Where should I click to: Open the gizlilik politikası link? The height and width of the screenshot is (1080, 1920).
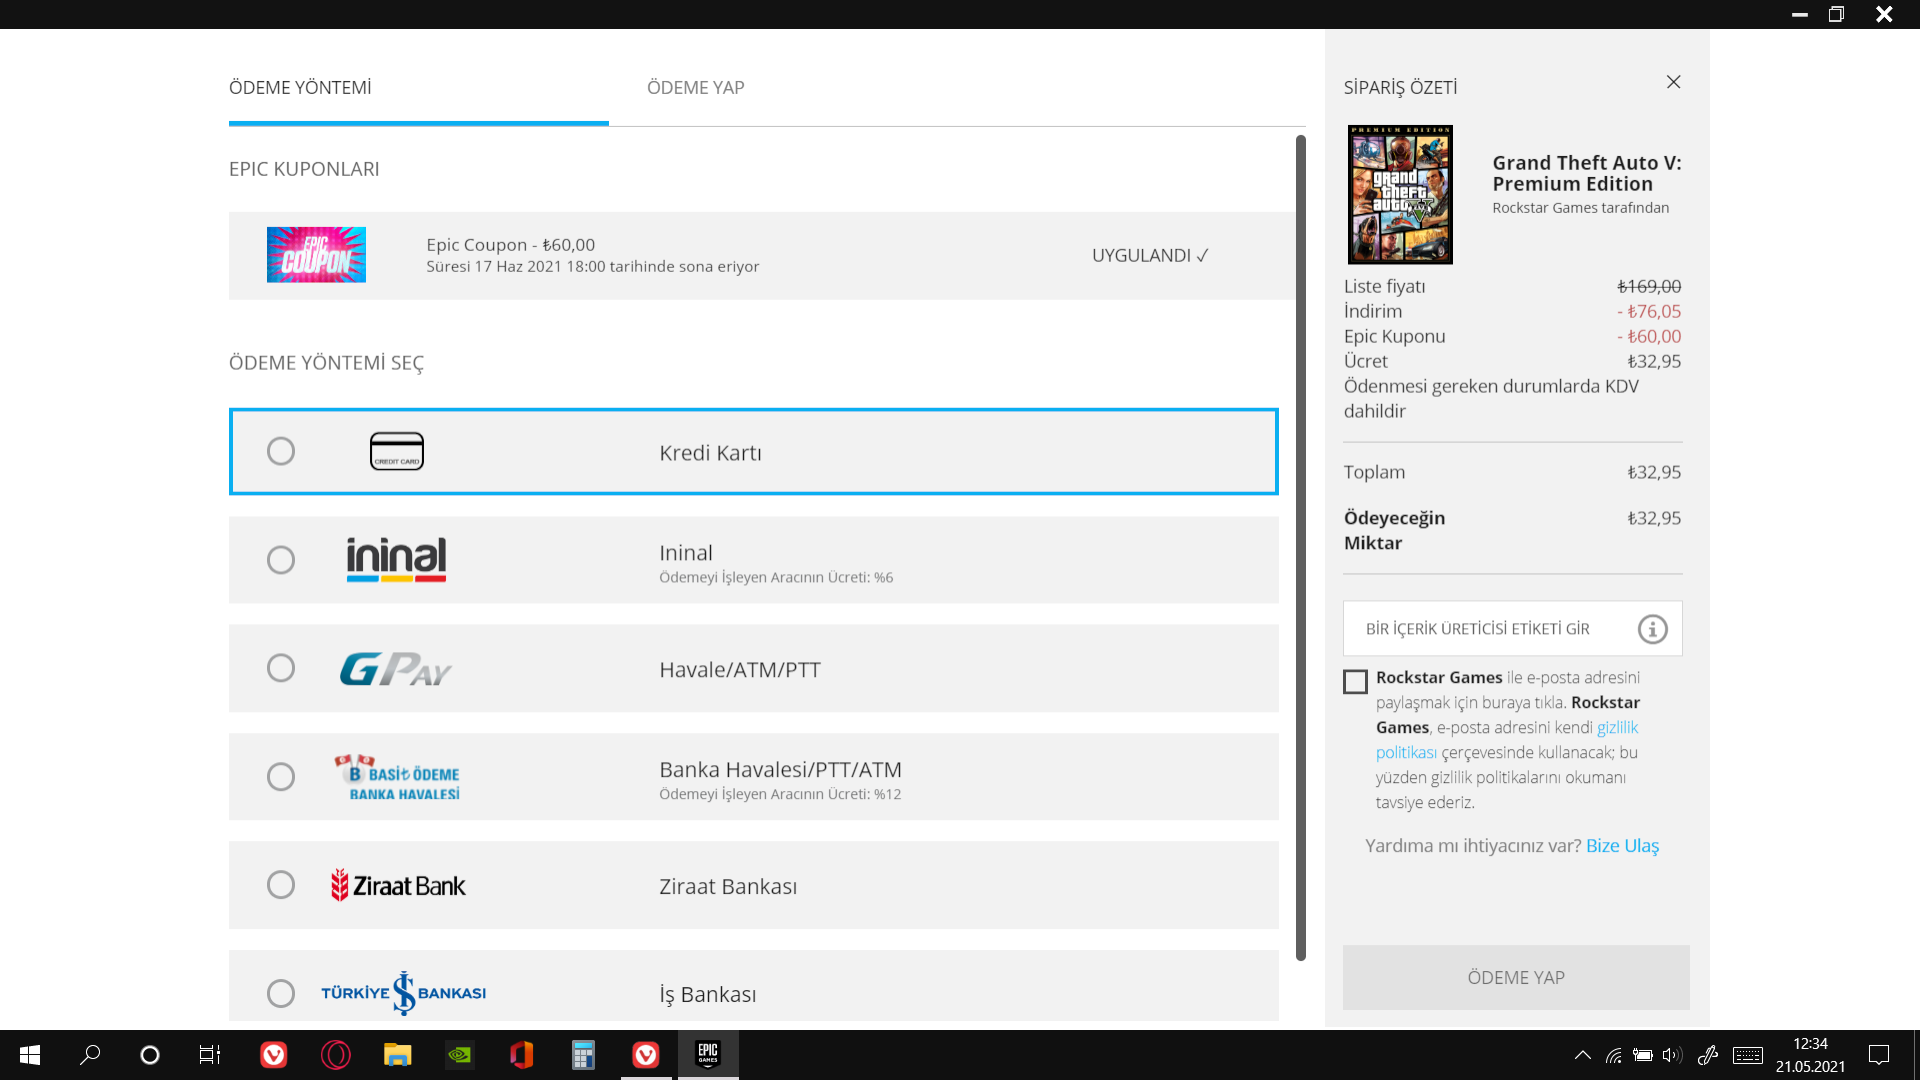pos(1617,728)
